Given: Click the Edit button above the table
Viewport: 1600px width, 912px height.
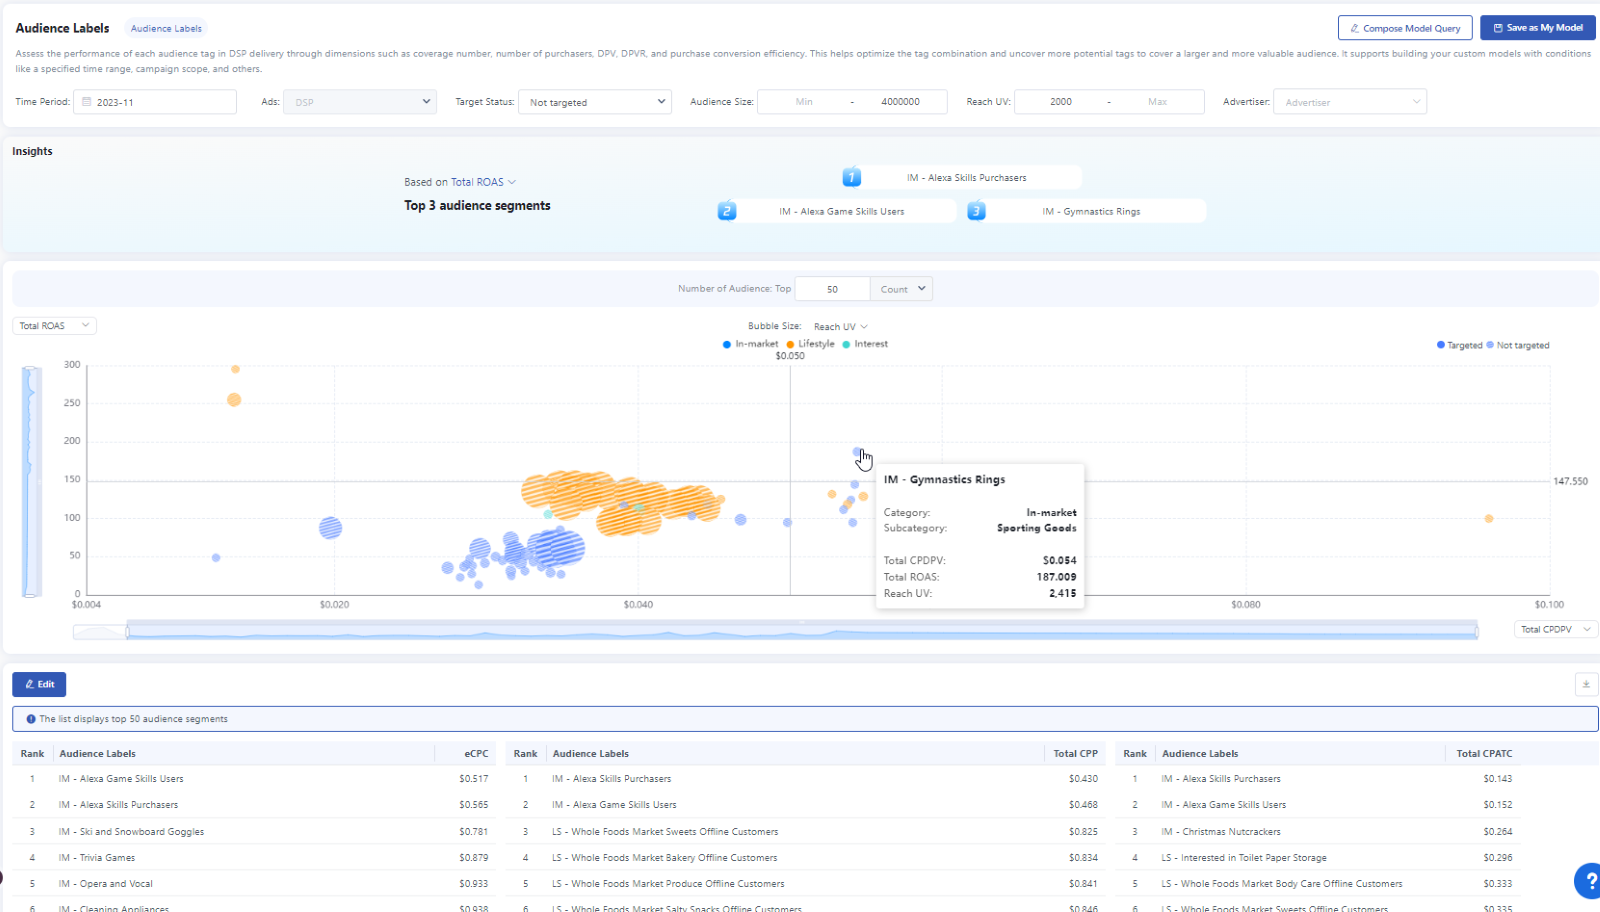Looking at the screenshot, I should (39, 684).
